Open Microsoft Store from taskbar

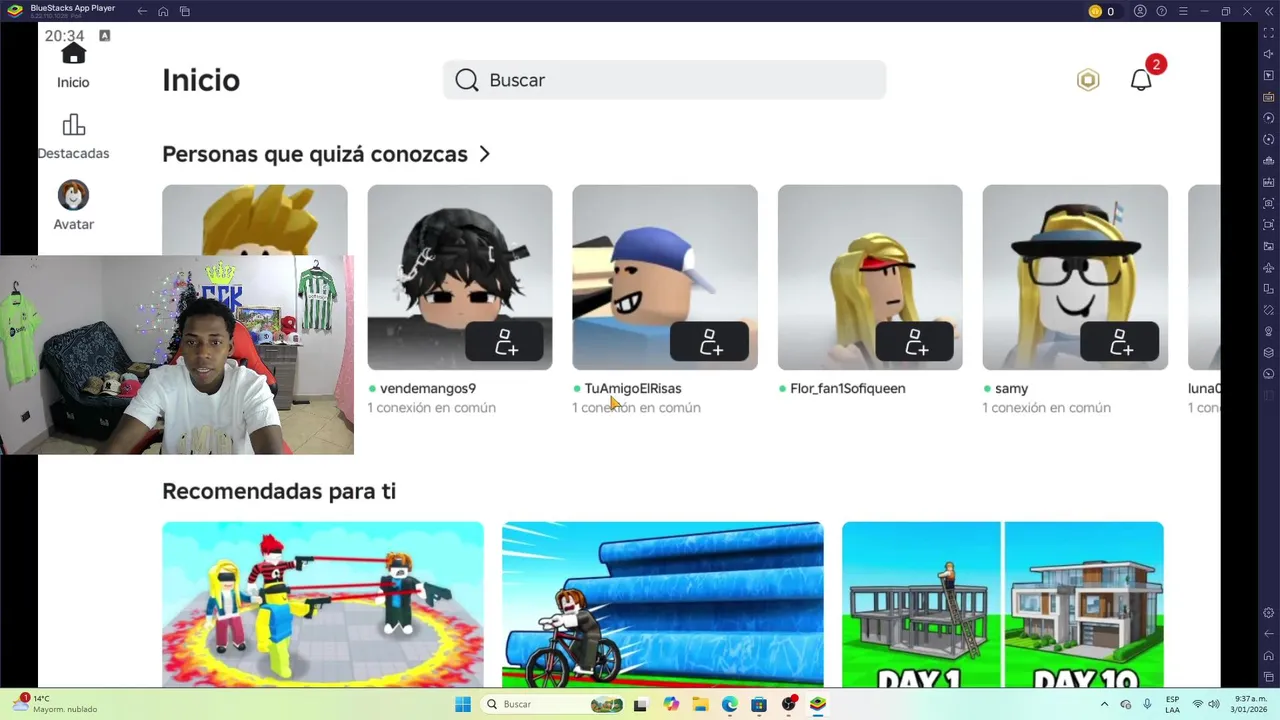759,704
